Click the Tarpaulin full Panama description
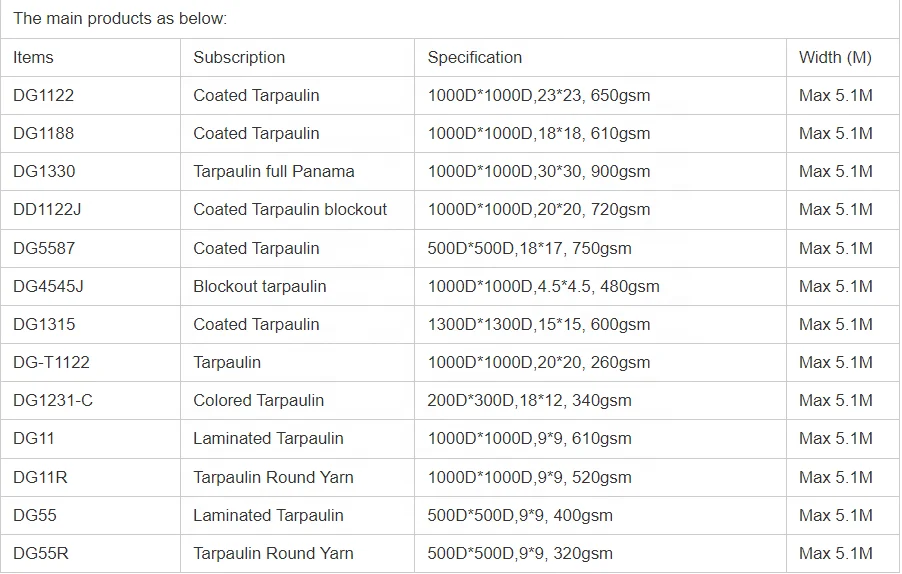The height and width of the screenshot is (574, 902). tap(274, 172)
